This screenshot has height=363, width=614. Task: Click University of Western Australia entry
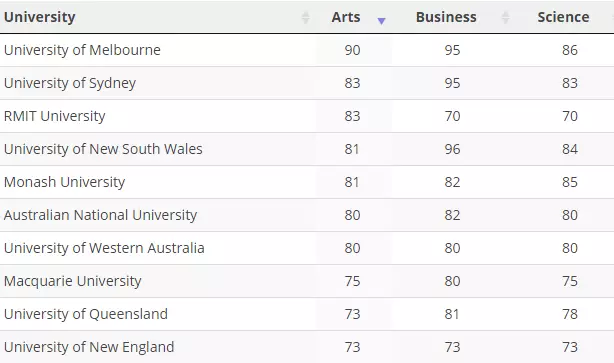click(104, 248)
